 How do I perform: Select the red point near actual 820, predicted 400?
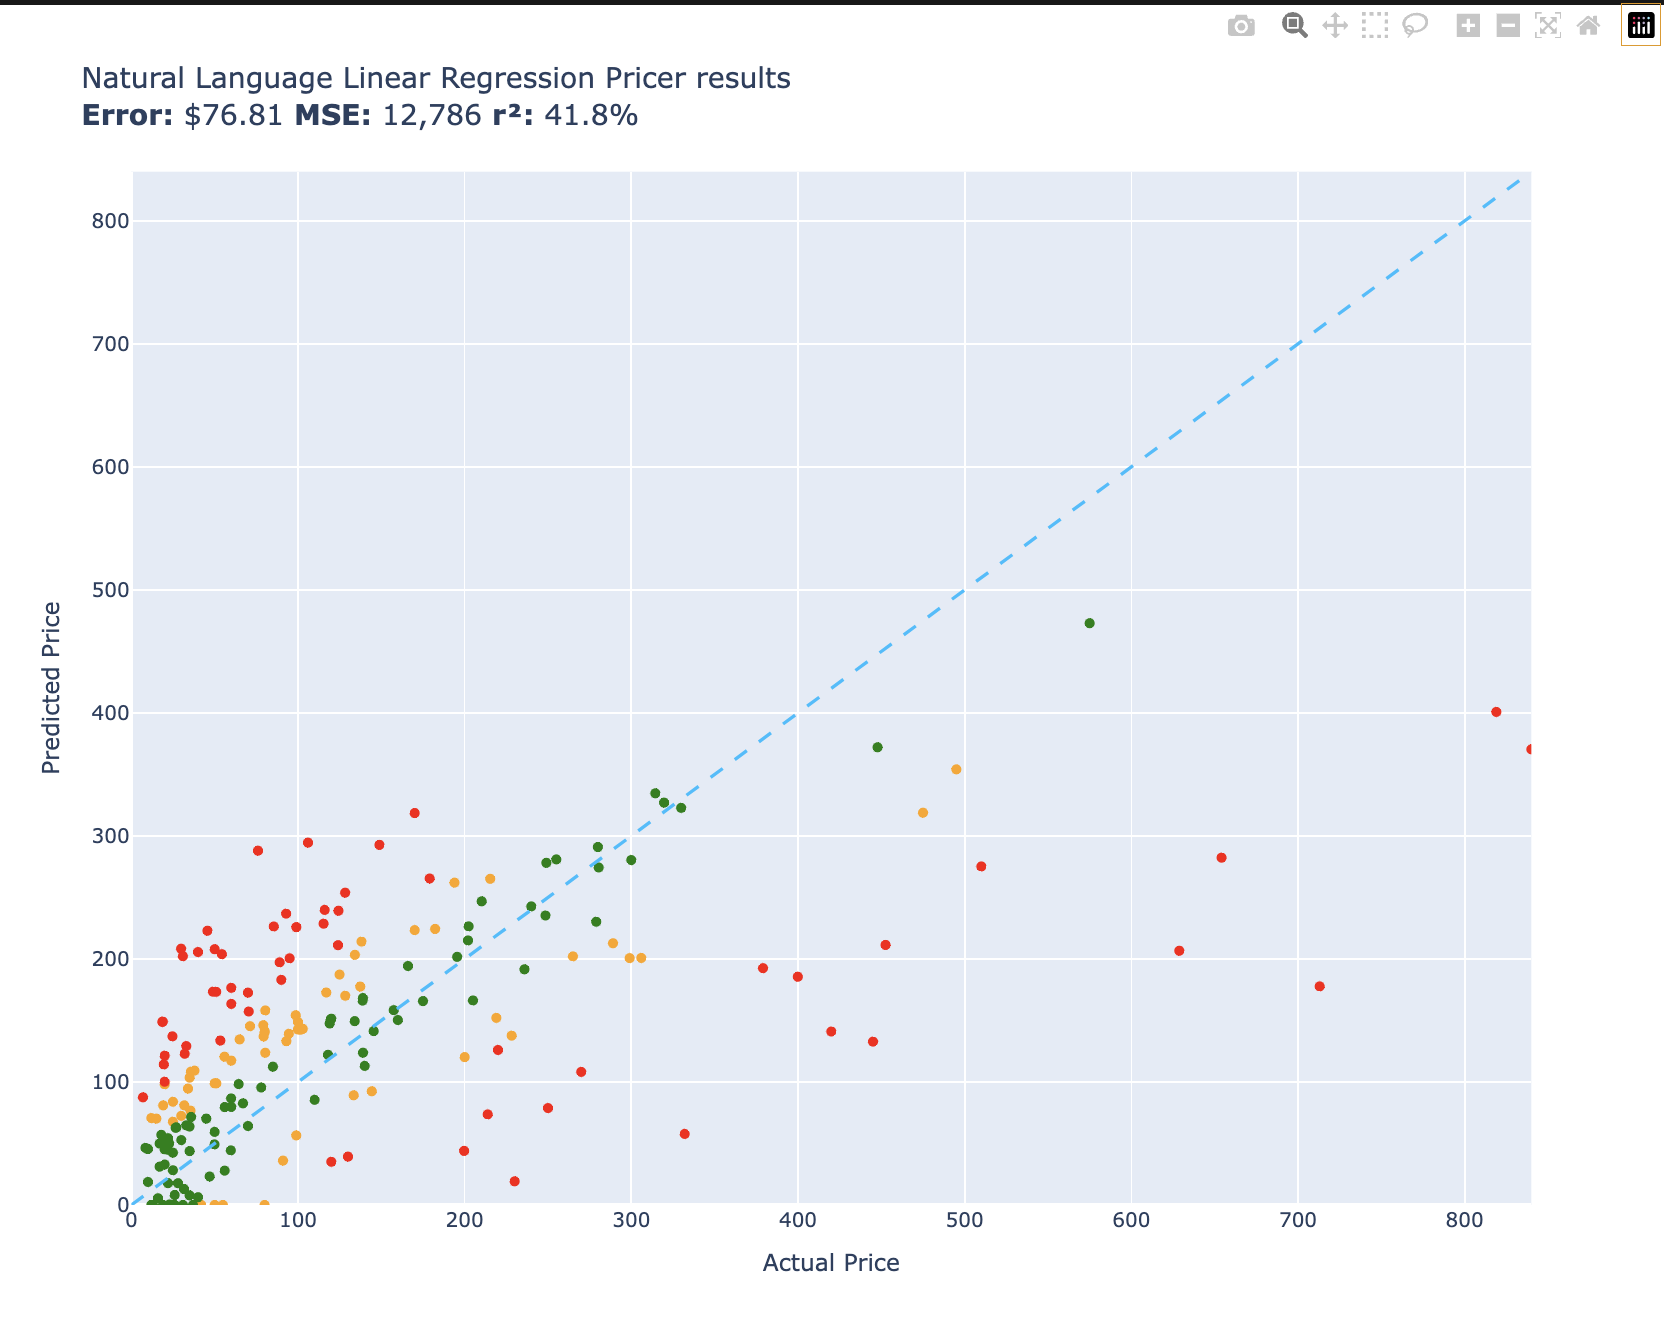tap(1496, 712)
